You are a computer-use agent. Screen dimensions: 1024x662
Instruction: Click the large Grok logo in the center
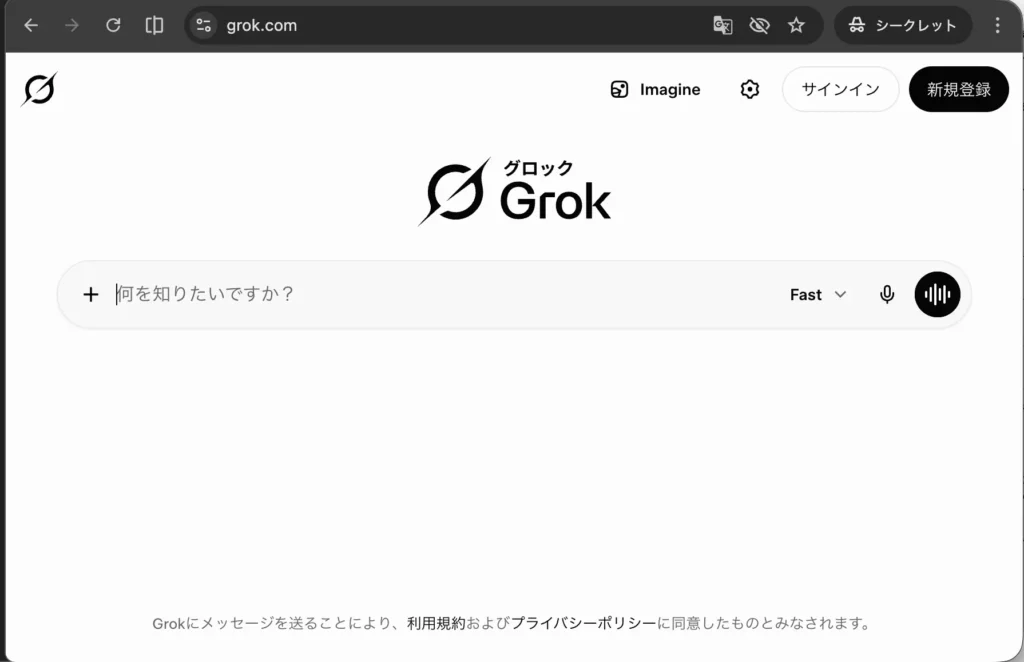pos(515,192)
